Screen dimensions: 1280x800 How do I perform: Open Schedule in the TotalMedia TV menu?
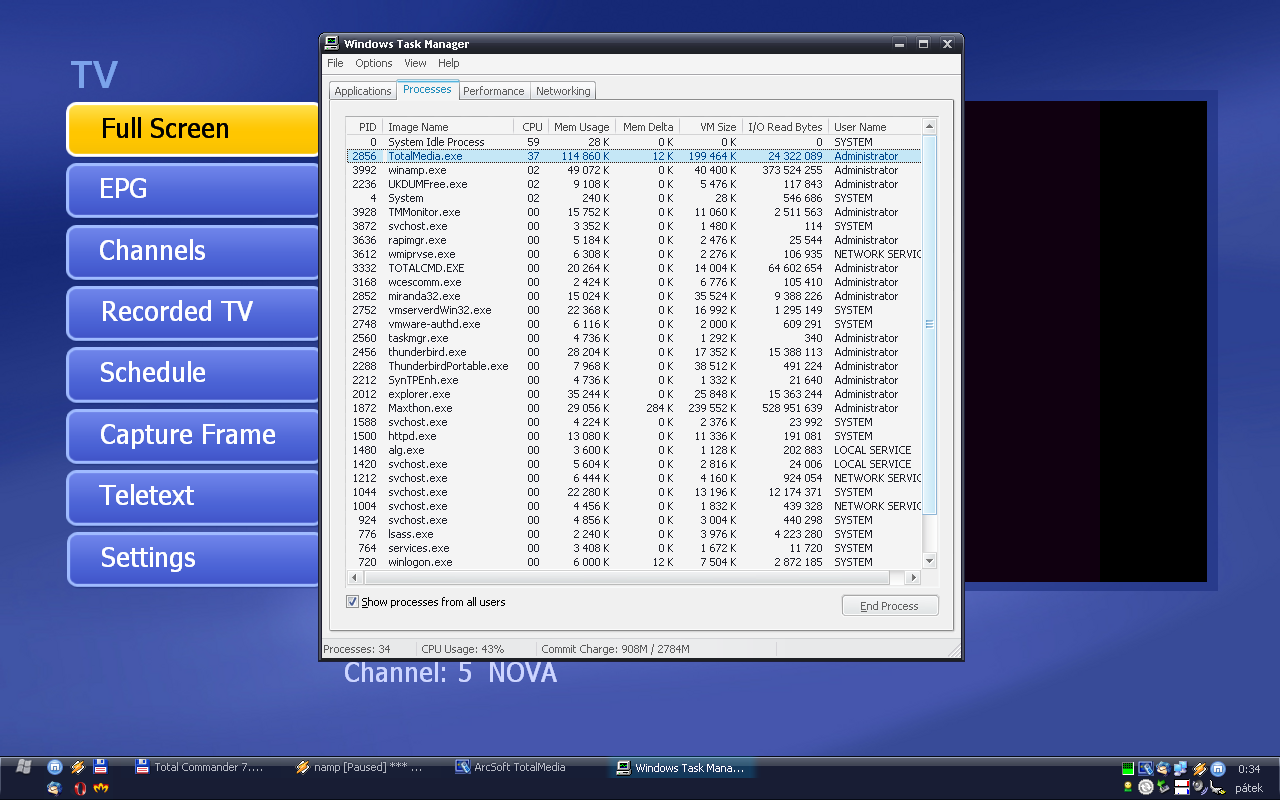click(192, 373)
